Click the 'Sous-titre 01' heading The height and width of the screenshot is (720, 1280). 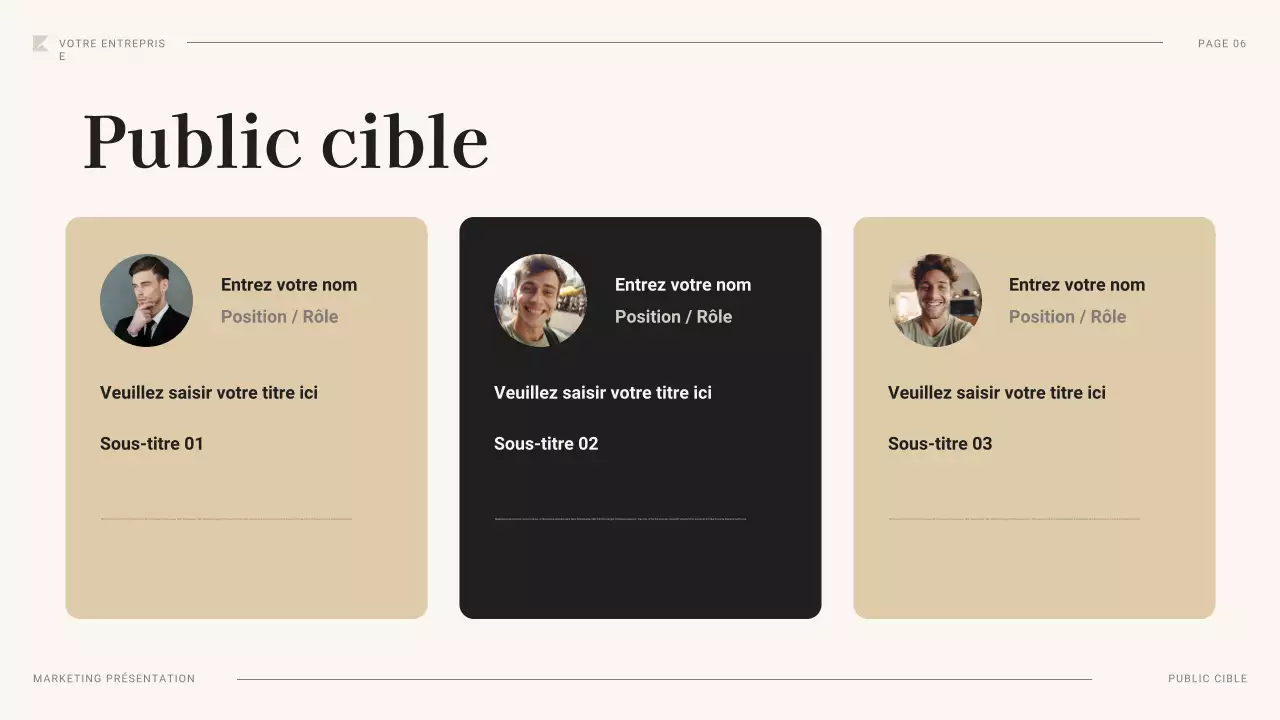[x=152, y=444]
